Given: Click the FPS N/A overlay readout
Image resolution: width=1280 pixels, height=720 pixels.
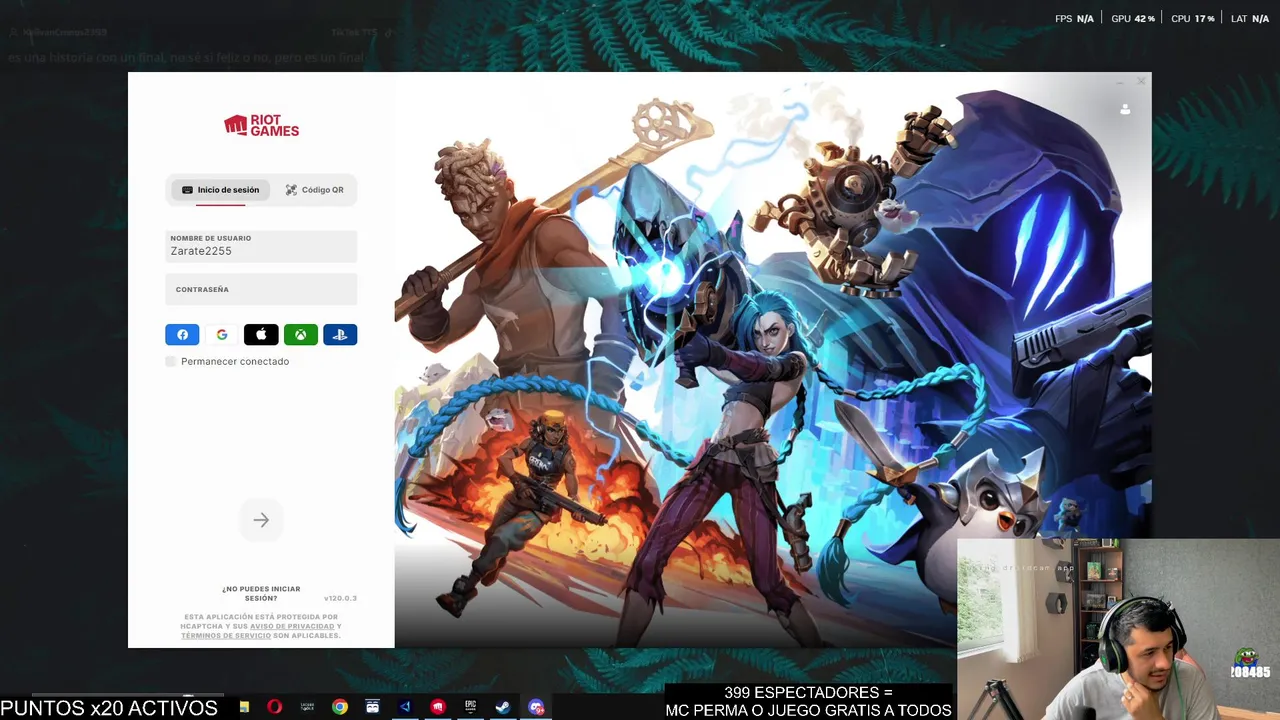Looking at the screenshot, I should coord(1074,19).
